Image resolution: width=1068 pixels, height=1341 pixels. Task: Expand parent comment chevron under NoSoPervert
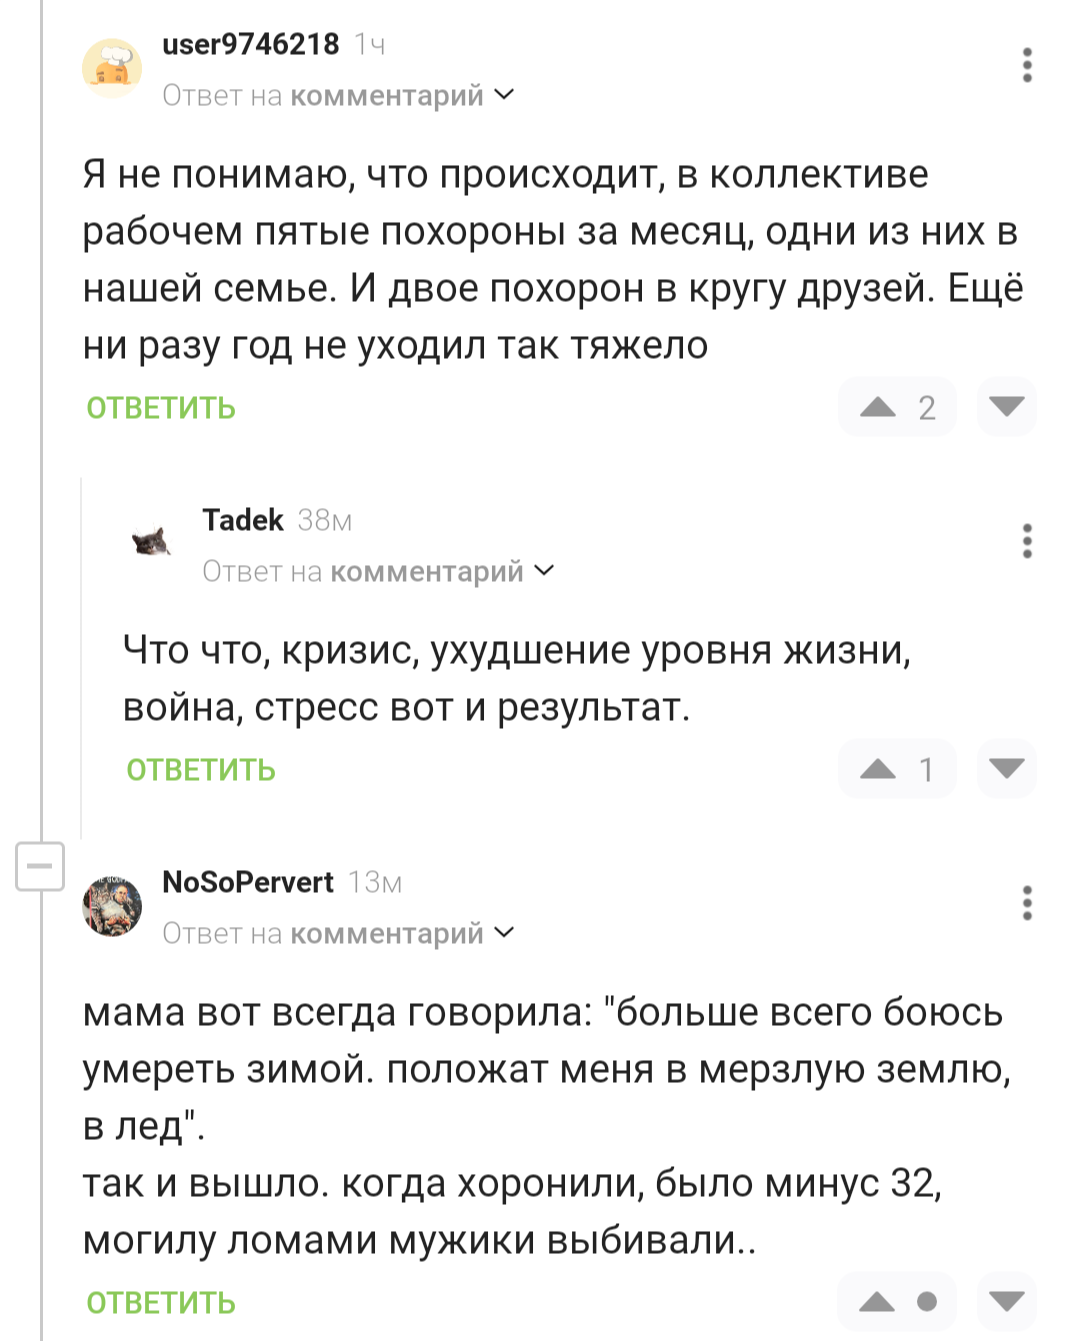tap(505, 933)
